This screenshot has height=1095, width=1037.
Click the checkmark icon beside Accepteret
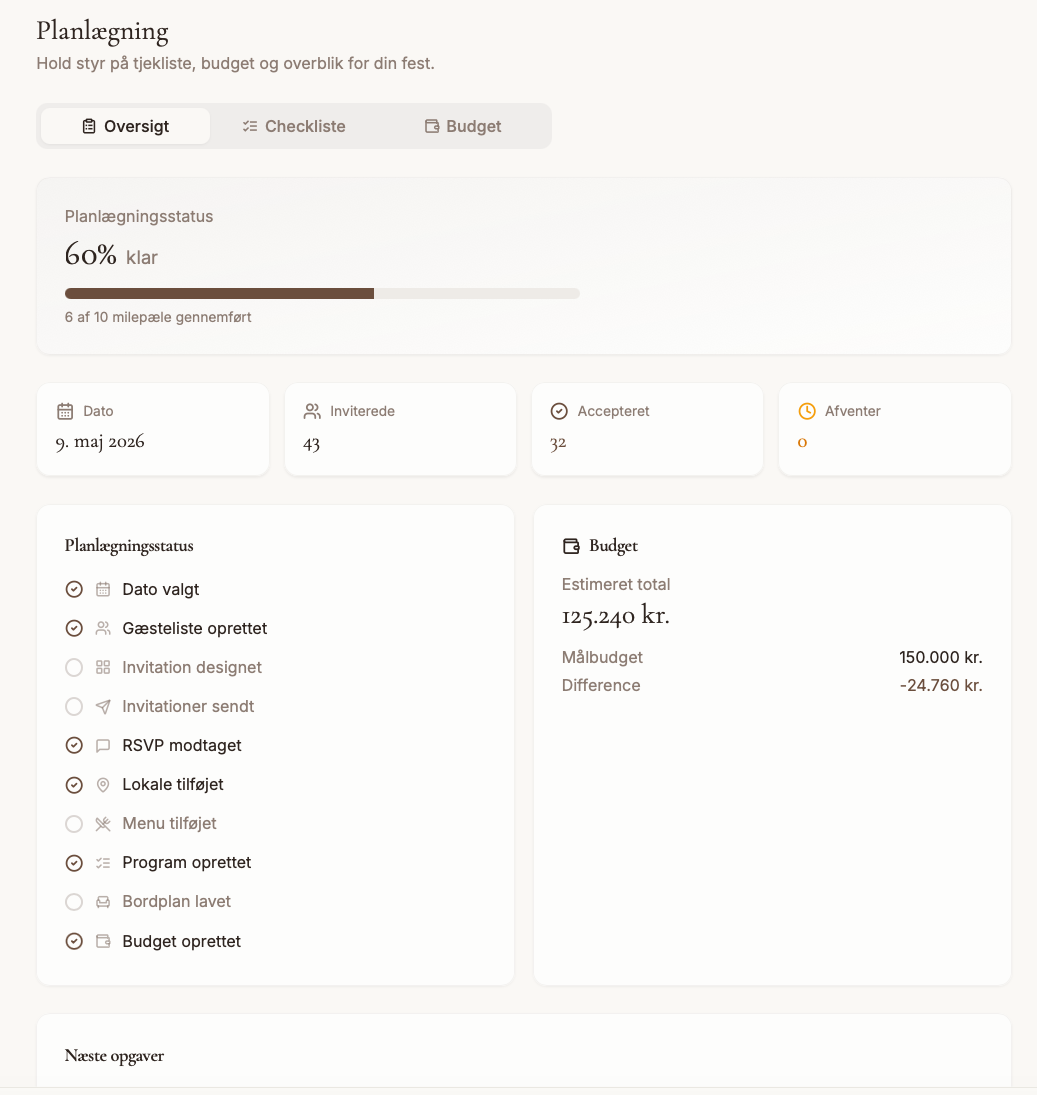click(559, 411)
